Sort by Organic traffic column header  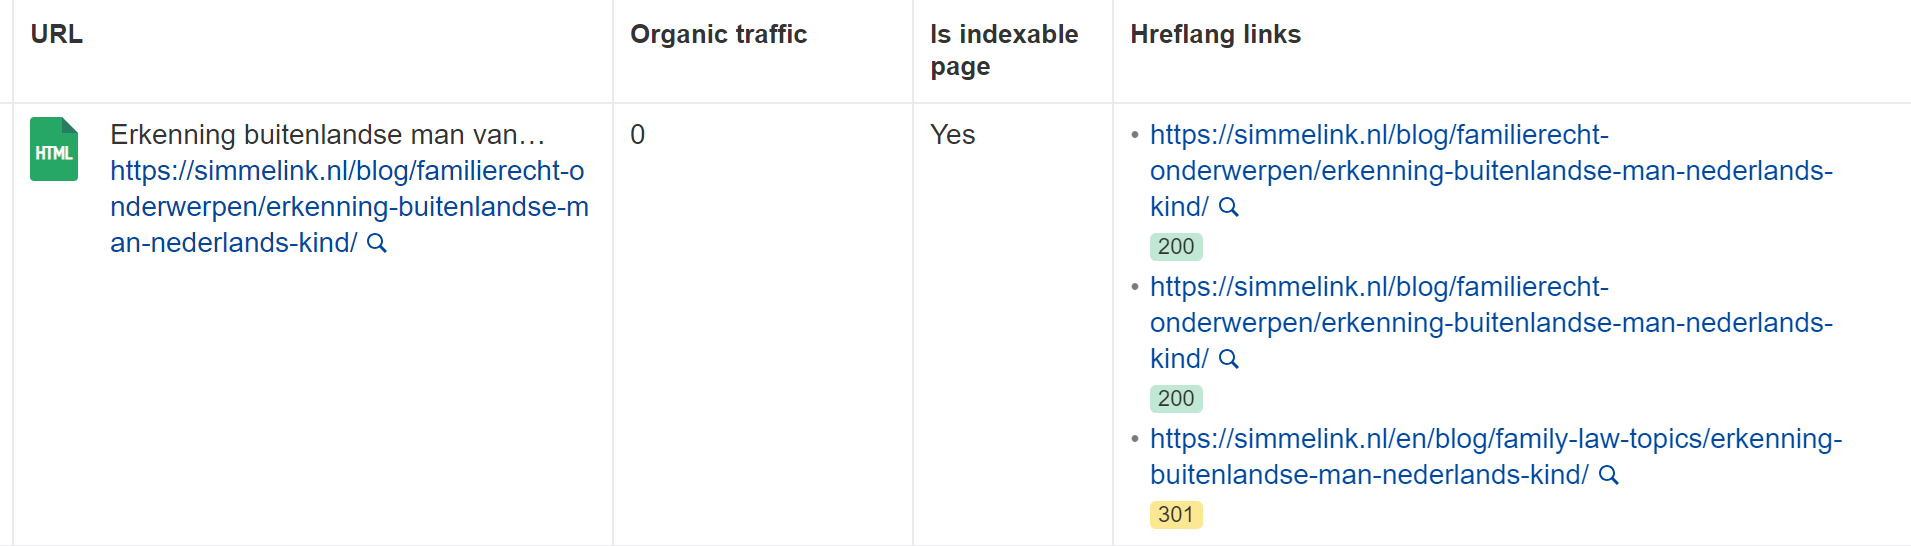(x=718, y=34)
